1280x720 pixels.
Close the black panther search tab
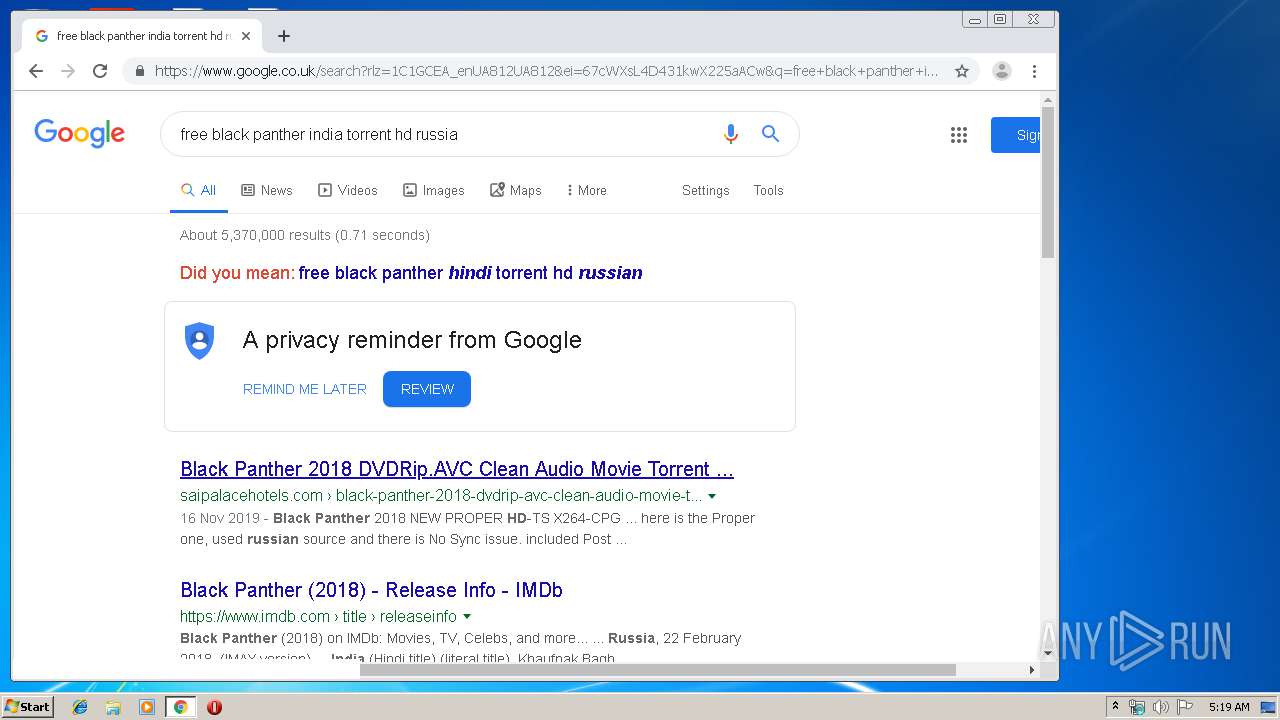pyautogui.click(x=246, y=36)
